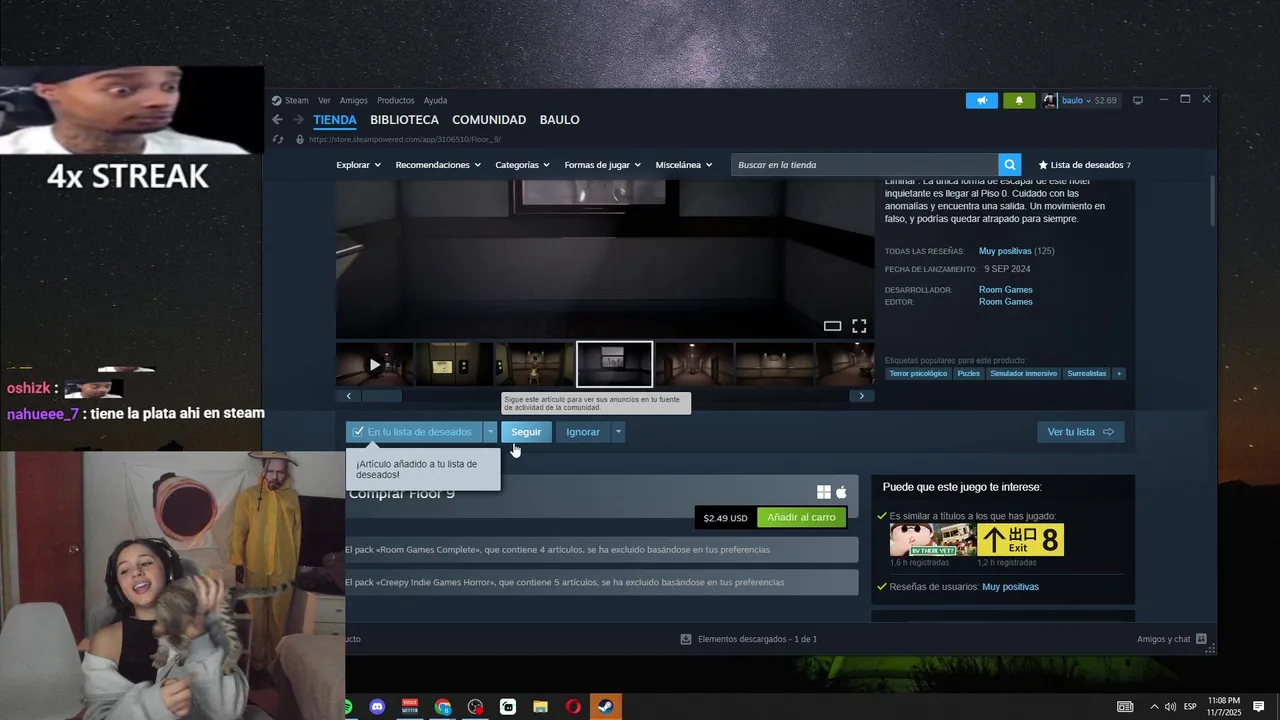Screen dimensions: 1280x720
Task: Open the Amigos y chat panel
Action: click(1171, 639)
